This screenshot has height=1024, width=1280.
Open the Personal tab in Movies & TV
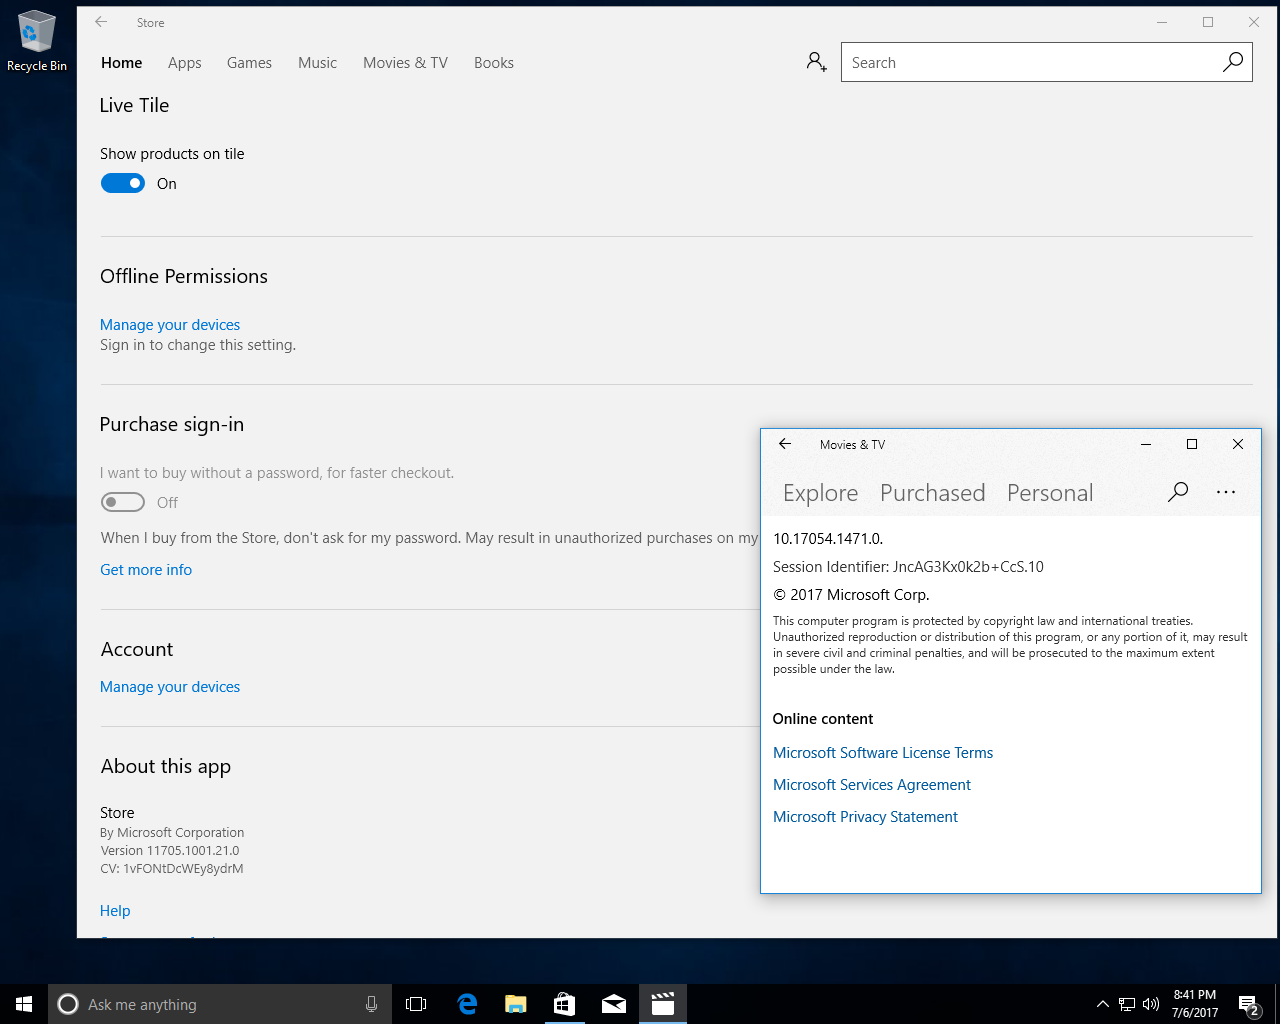tap(1049, 493)
